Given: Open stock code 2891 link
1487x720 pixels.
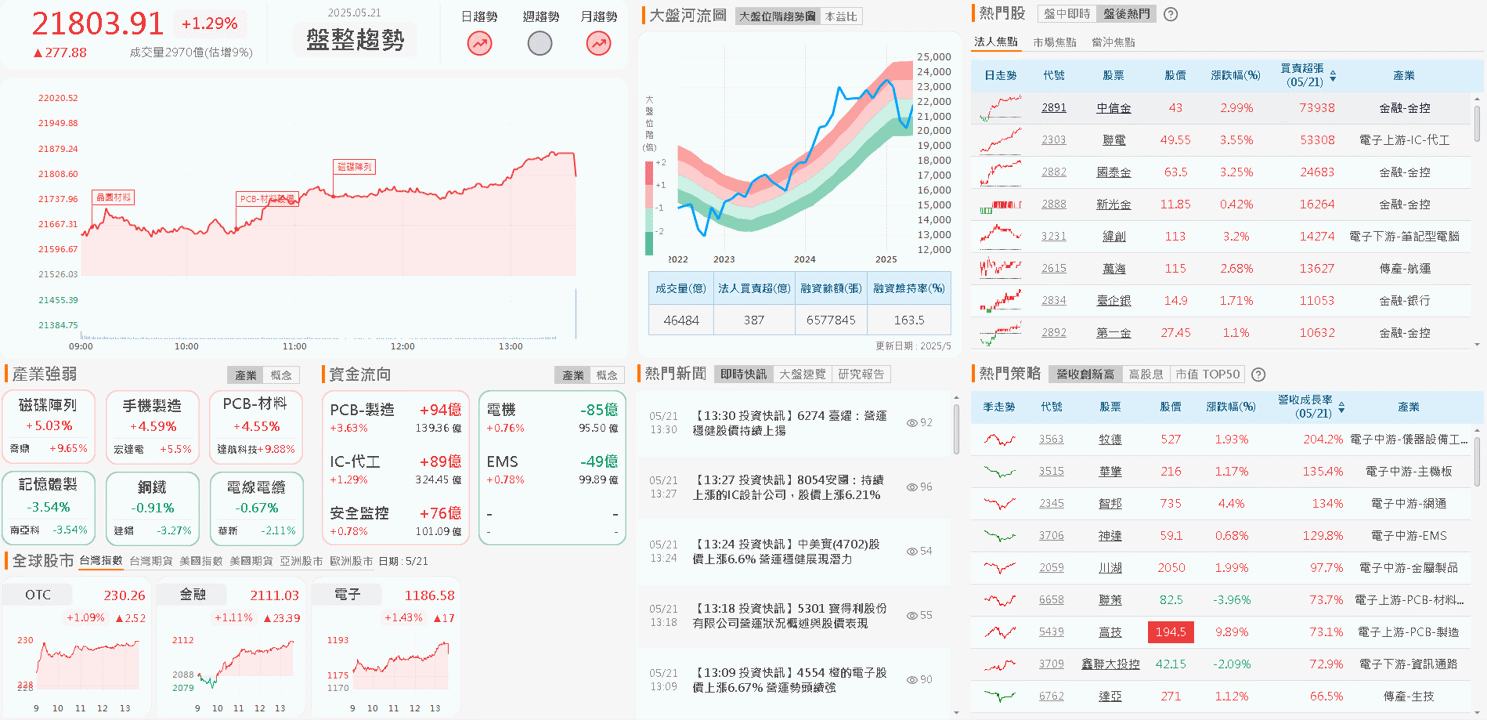Looking at the screenshot, I should [x=1053, y=108].
